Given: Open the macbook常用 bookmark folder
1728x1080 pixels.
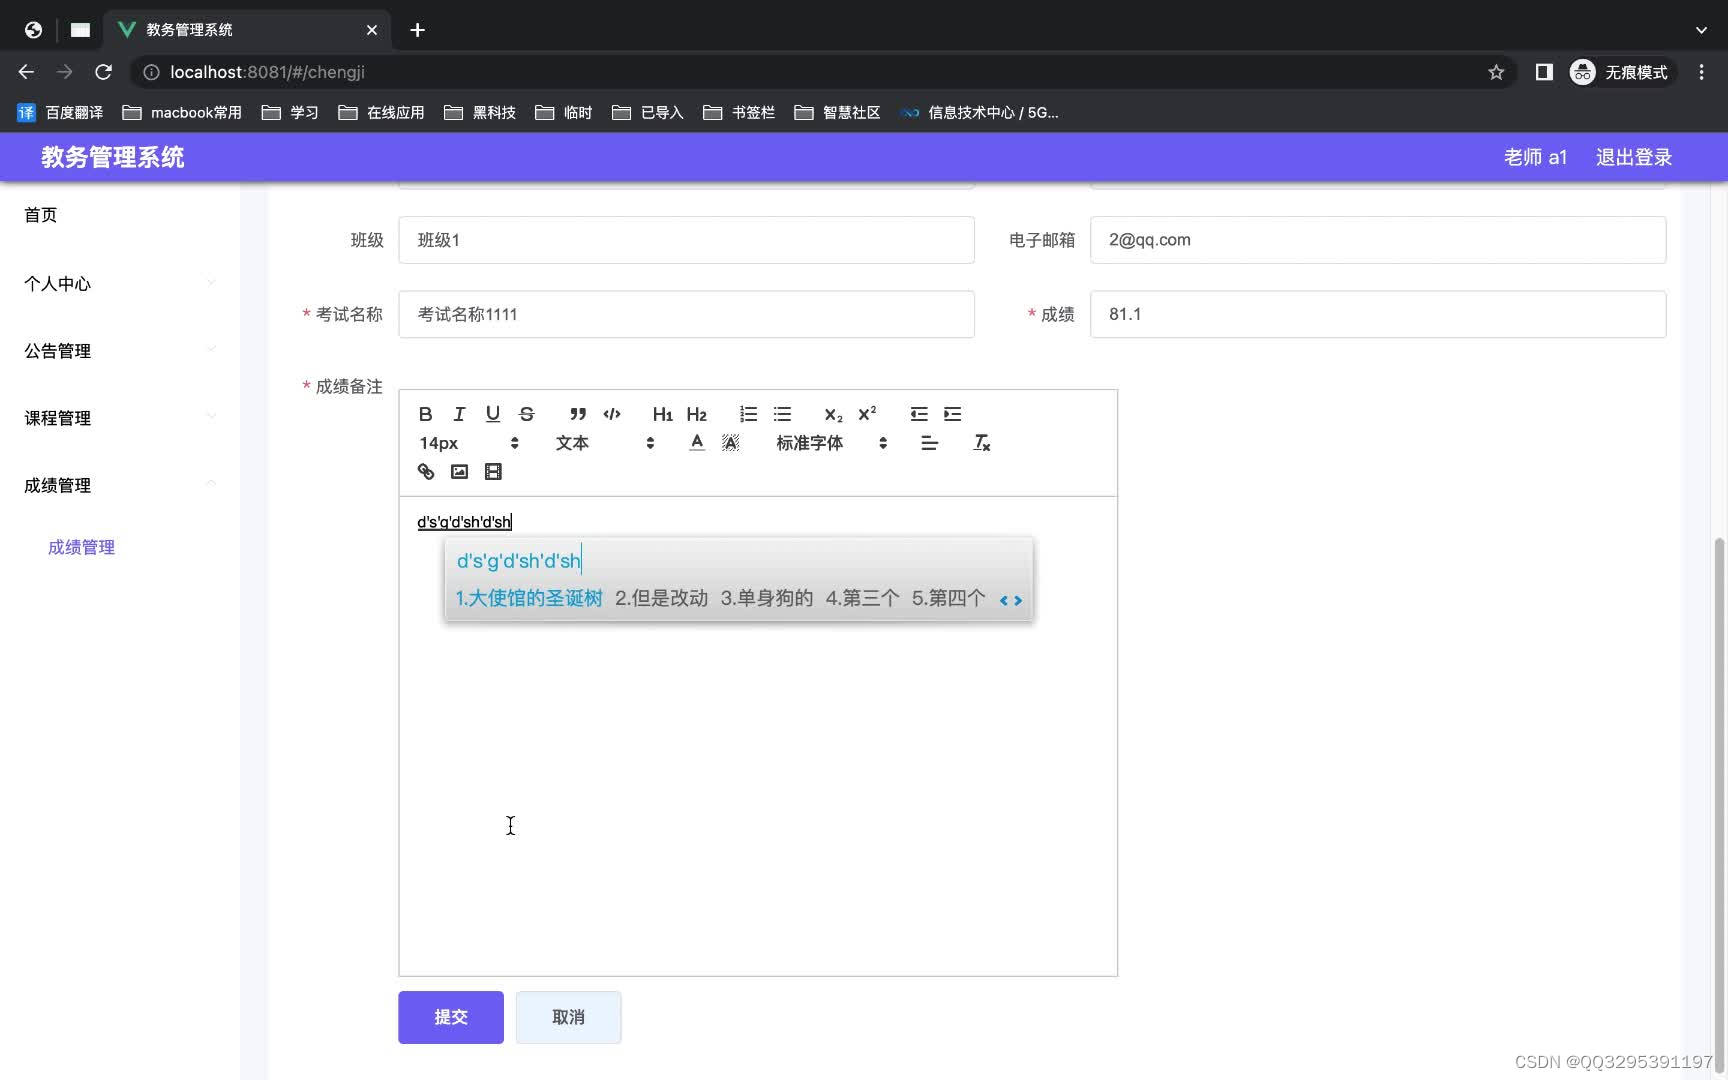Looking at the screenshot, I should tap(182, 113).
